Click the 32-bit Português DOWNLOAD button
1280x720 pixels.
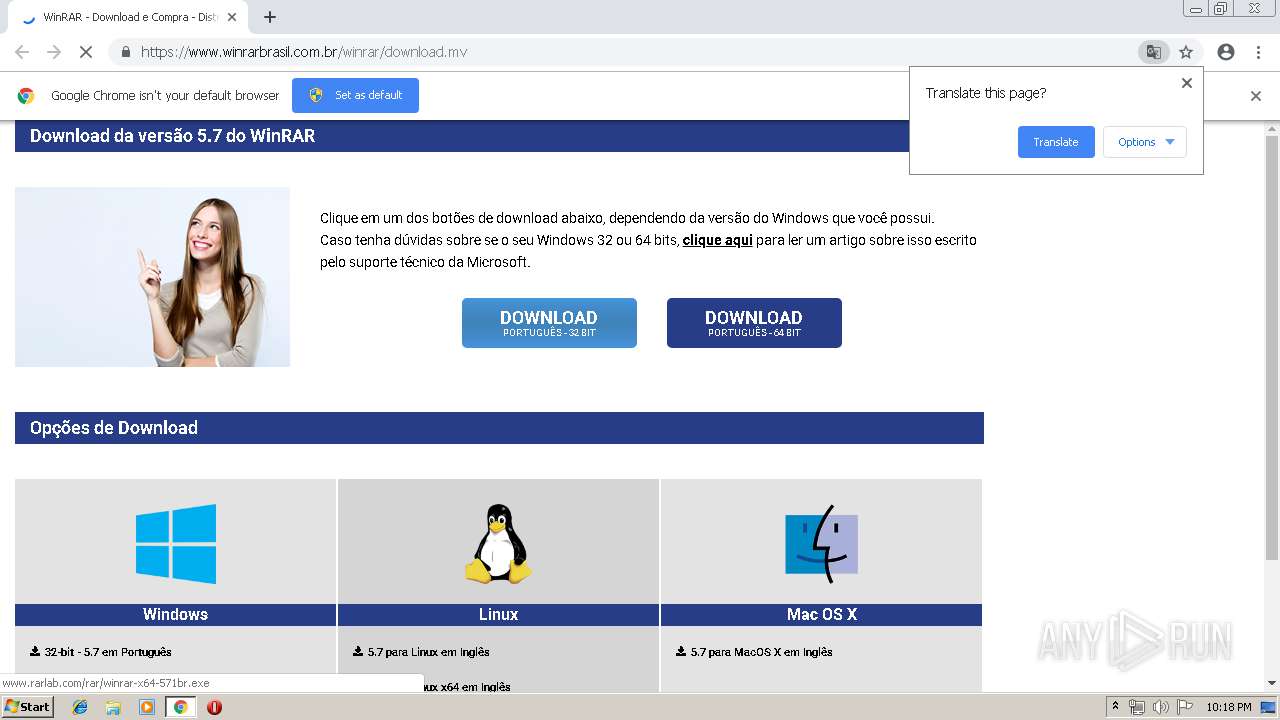pyautogui.click(x=549, y=323)
